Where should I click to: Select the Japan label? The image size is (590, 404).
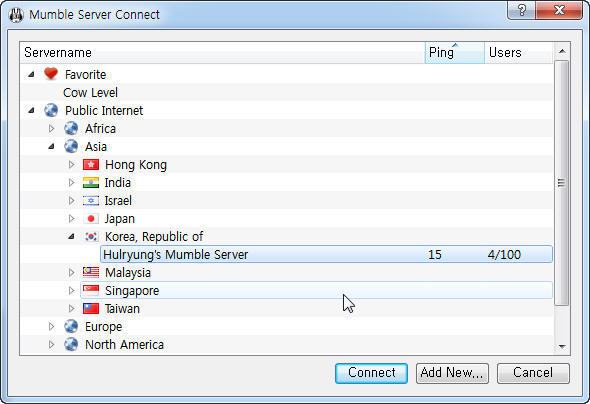point(119,219)
